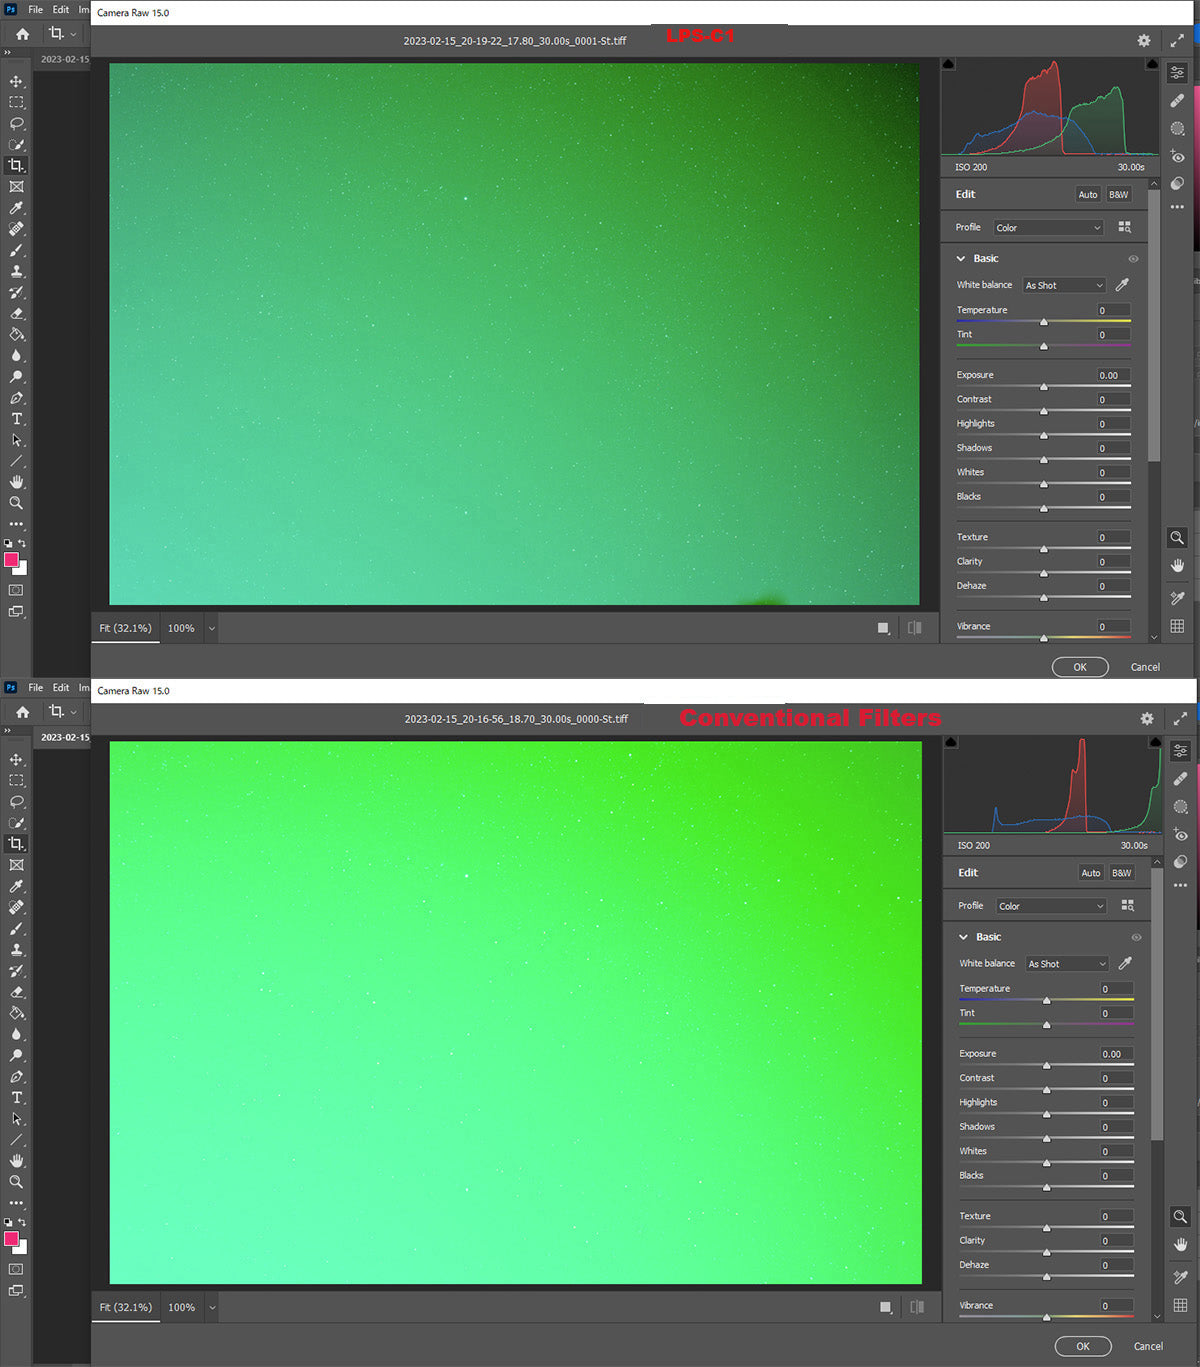
Task: Toggle highlight clipping warning in lower histogram
Action: tap(1155, 742)
